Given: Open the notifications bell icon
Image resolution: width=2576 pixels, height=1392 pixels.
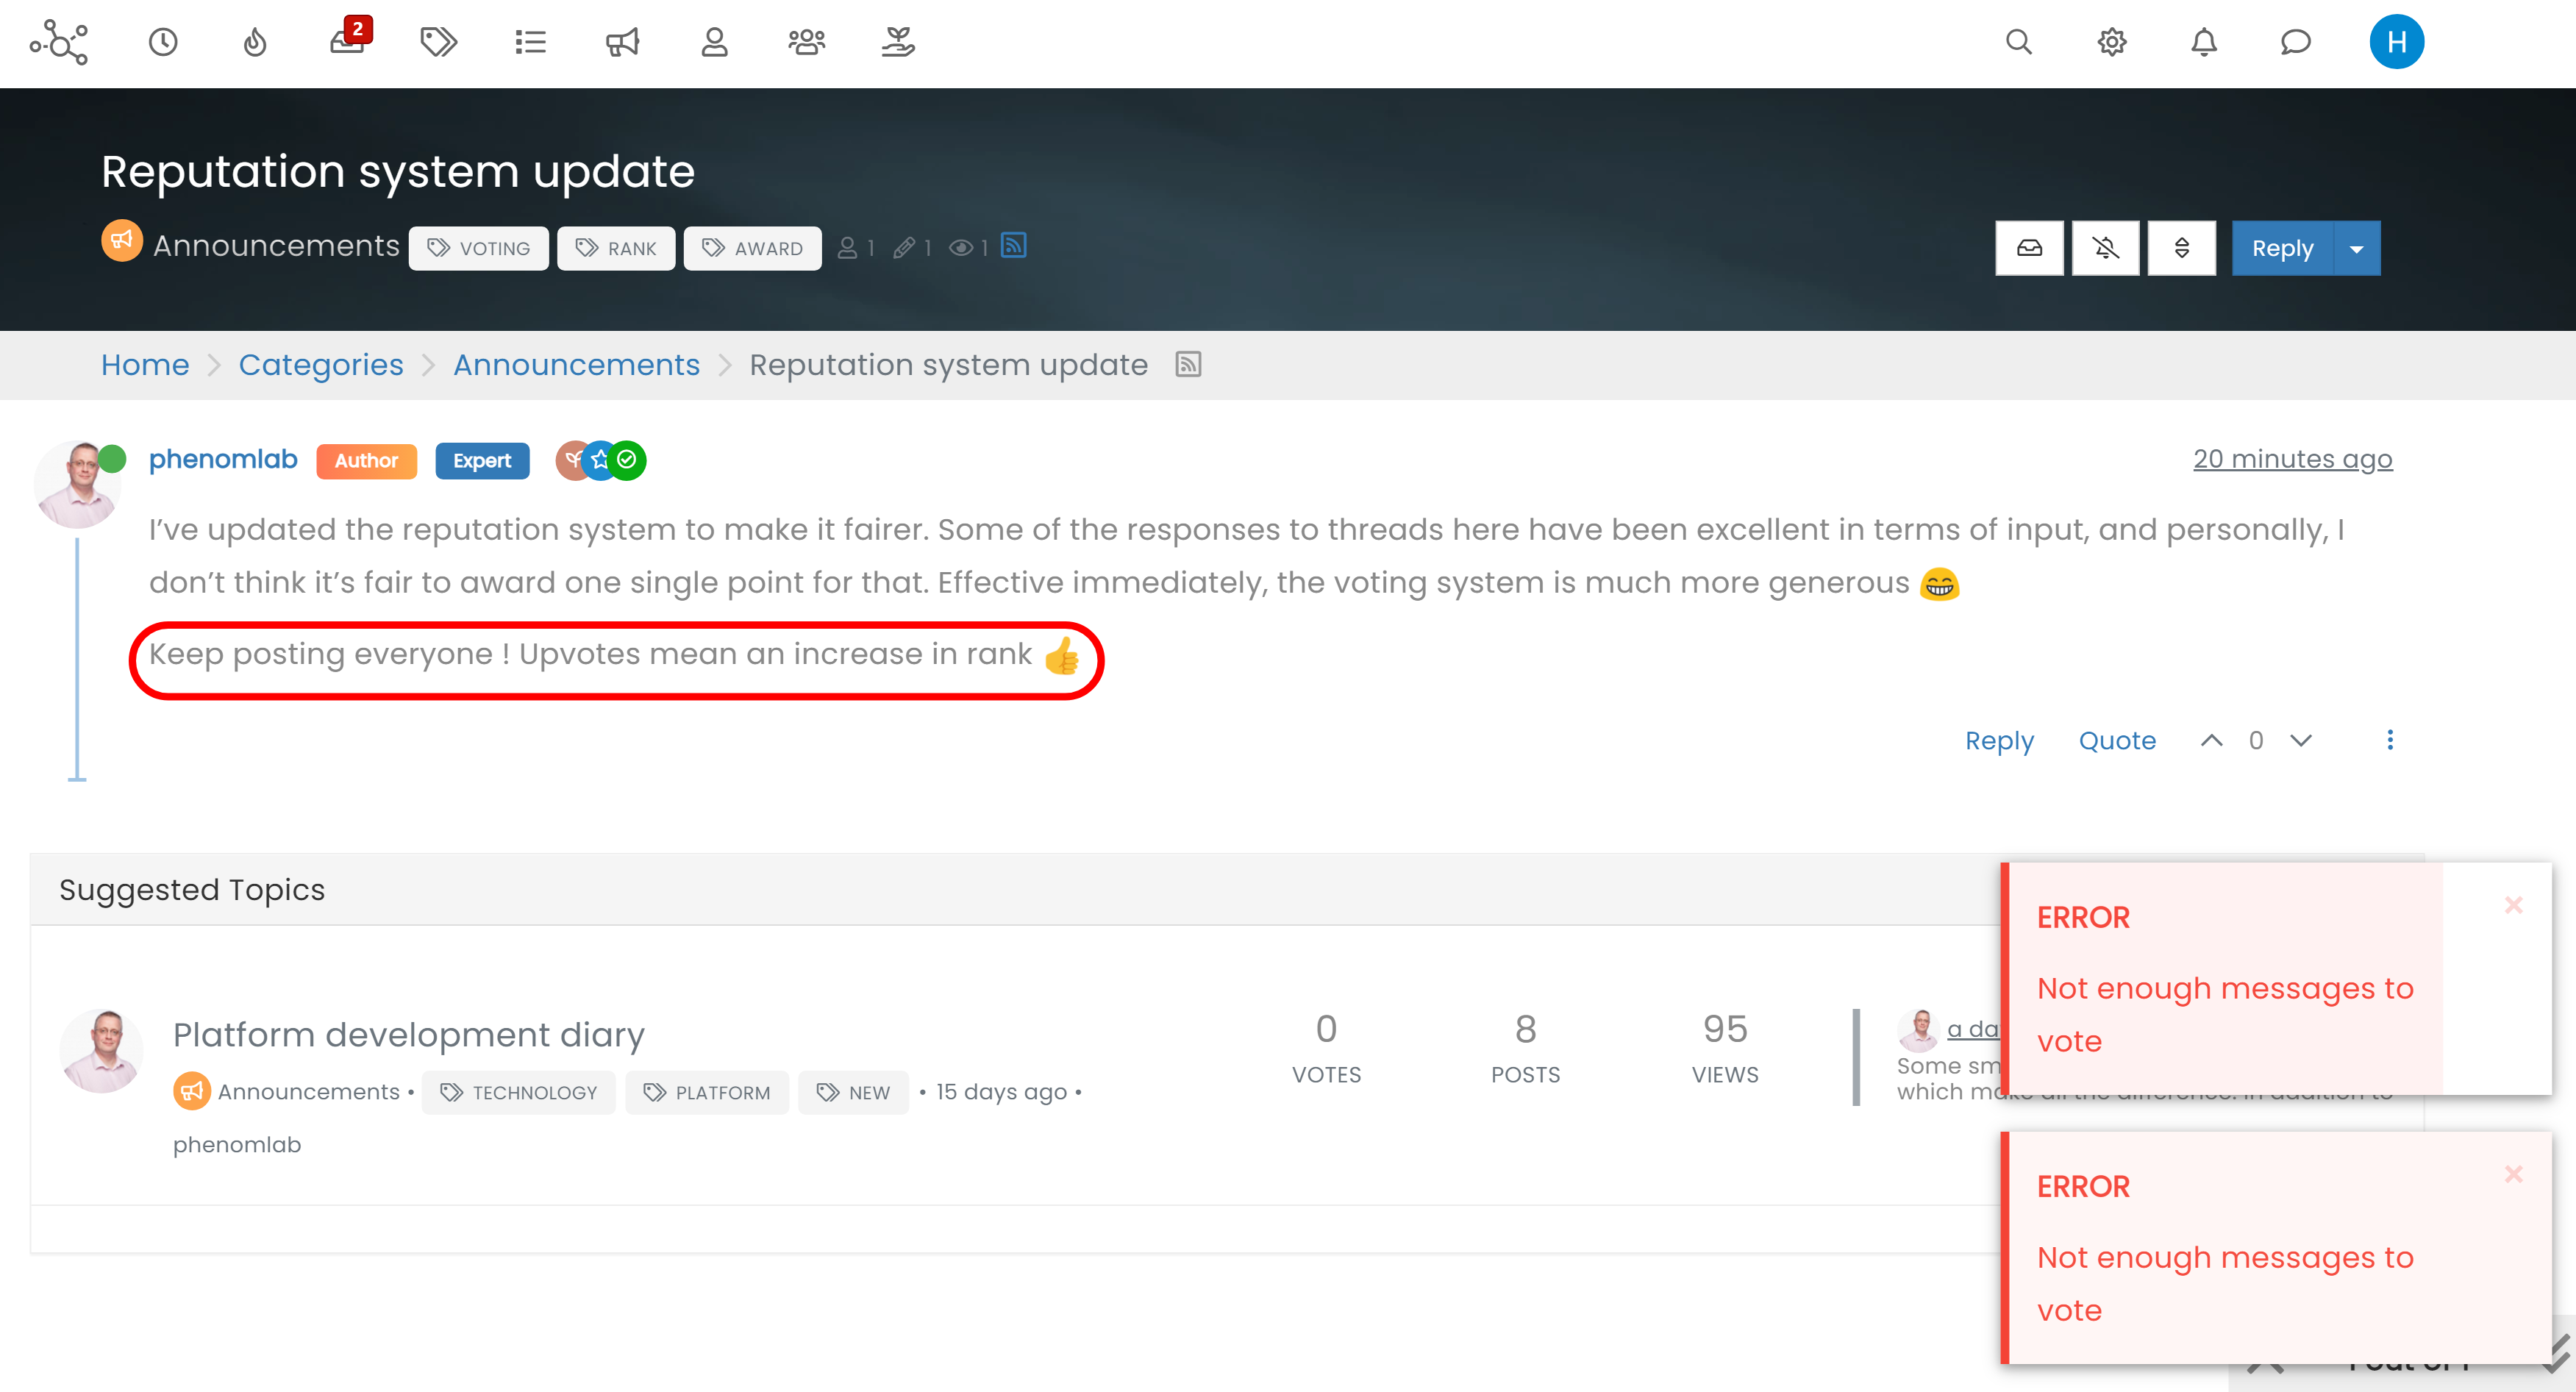Looking at the screenshot, I should click(x=2203, y=42).
